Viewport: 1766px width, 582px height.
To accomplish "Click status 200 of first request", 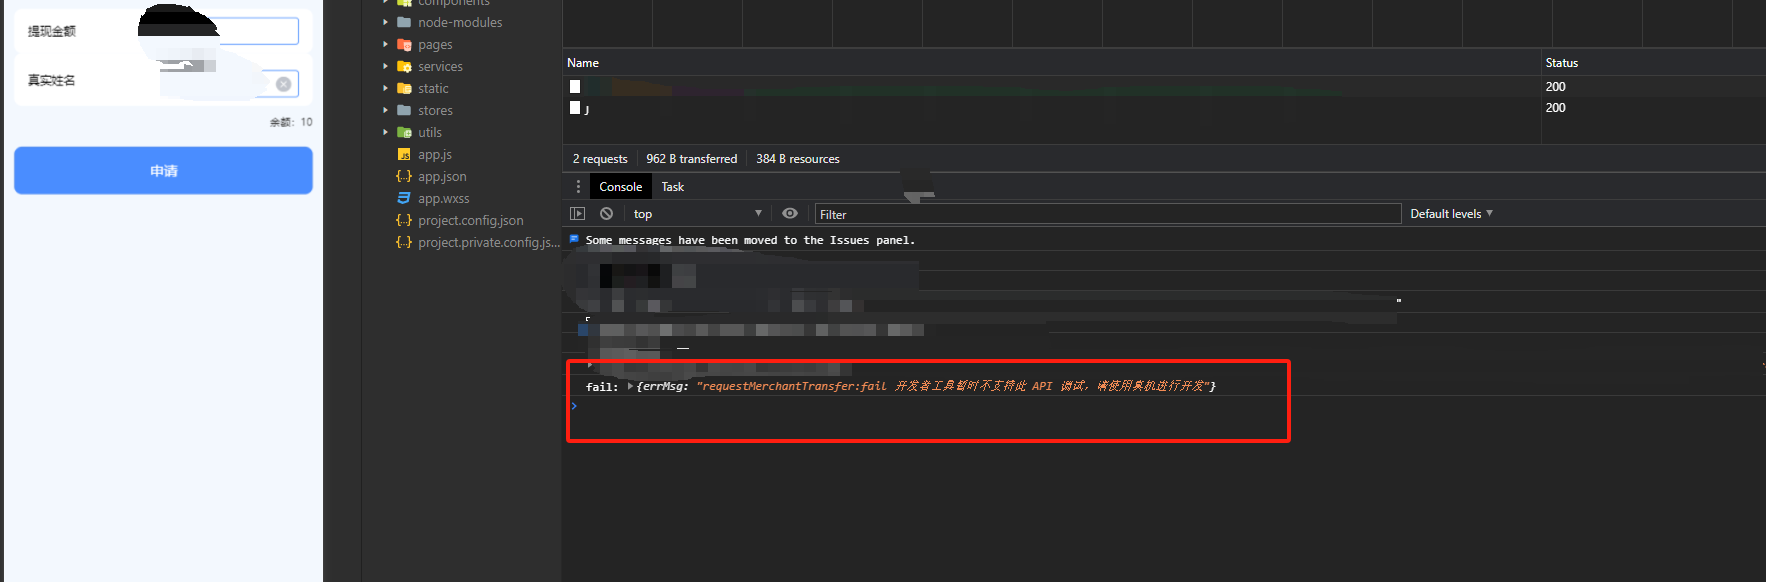I will tap(1555, 86).
